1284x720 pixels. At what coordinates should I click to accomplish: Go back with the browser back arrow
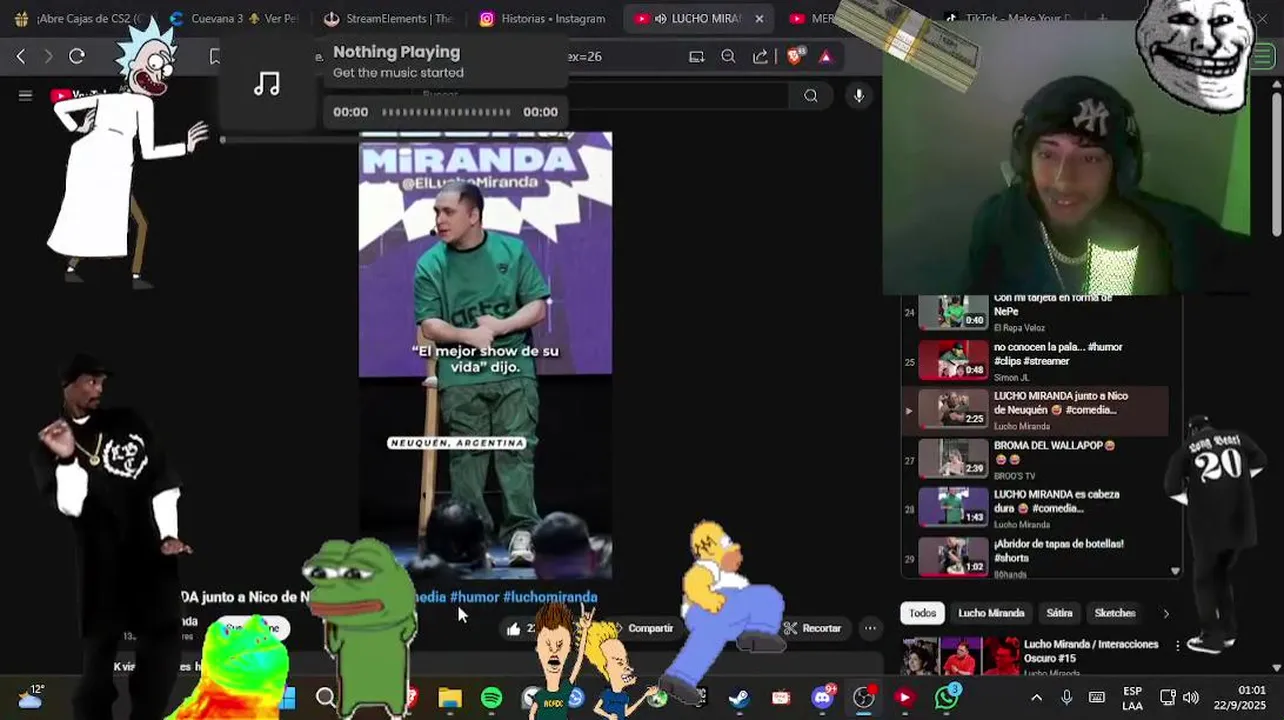tap(20, 57)
